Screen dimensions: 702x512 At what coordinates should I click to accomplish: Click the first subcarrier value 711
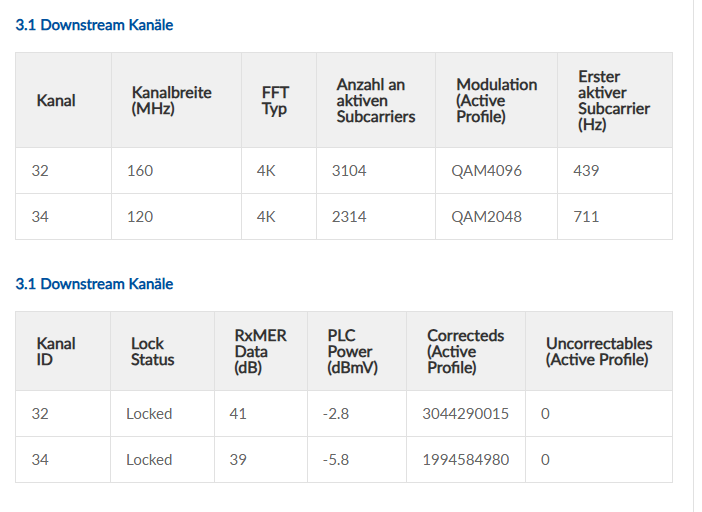click(586, 217)
